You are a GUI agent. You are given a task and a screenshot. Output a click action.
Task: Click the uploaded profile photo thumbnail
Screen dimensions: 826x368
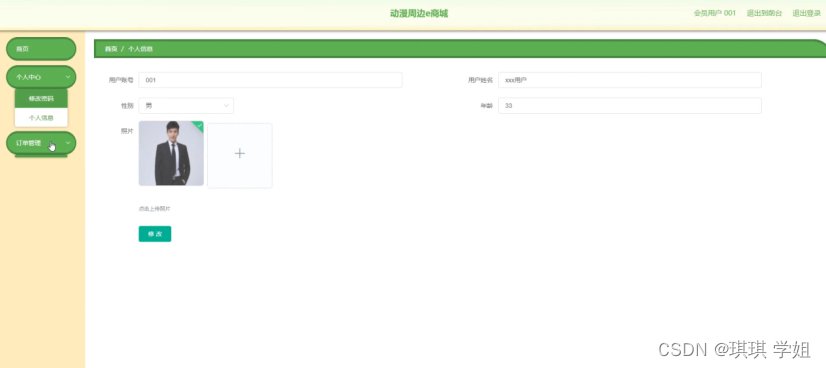pos(171,153)
